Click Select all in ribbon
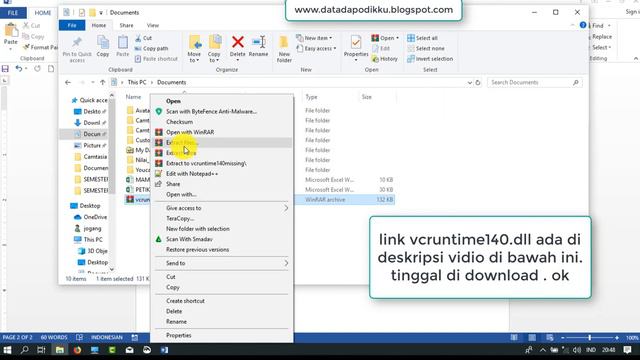This screenshot has width=640, height=360. coord(422,38)
